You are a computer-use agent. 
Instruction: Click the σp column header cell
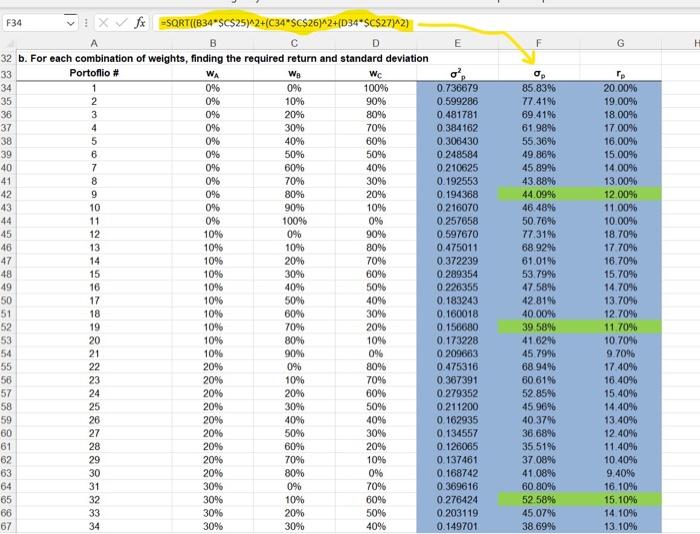pyautogui.click(x=539, y=73)
